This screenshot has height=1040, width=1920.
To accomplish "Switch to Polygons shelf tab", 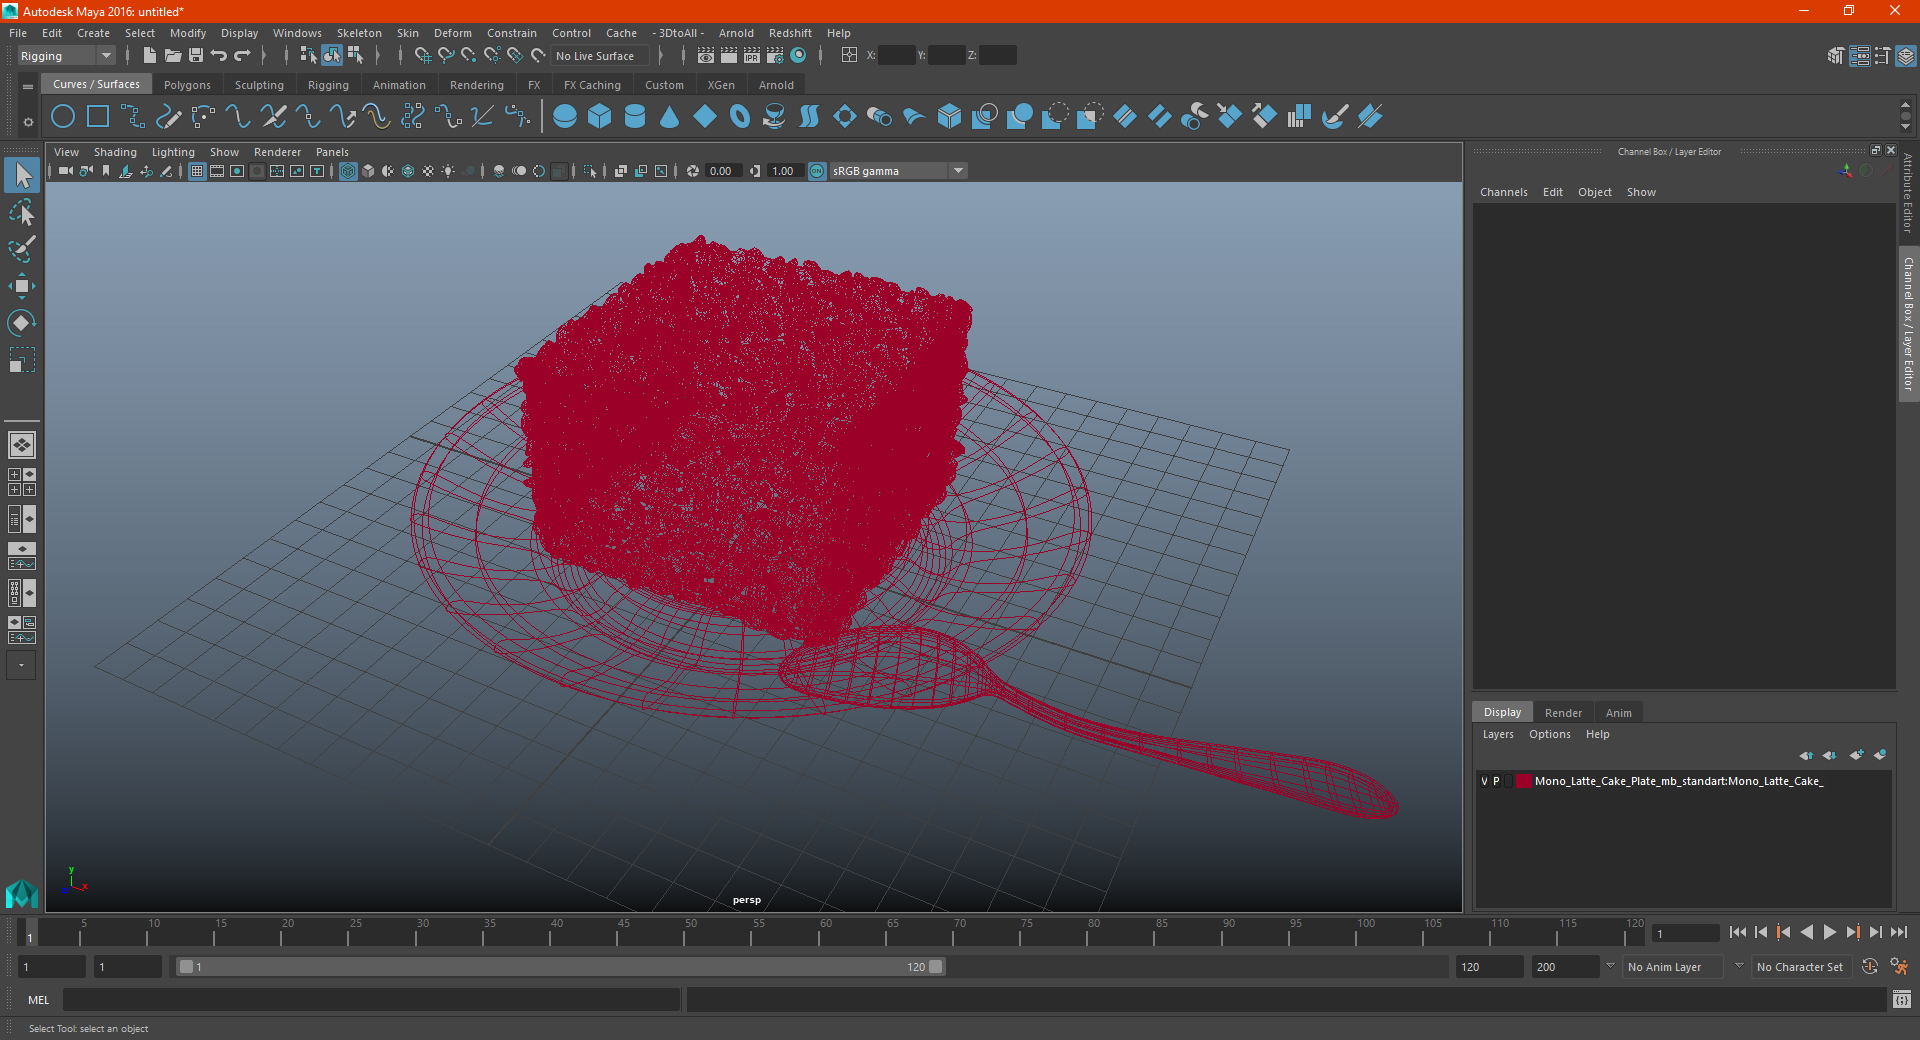I will pos(187,85).
